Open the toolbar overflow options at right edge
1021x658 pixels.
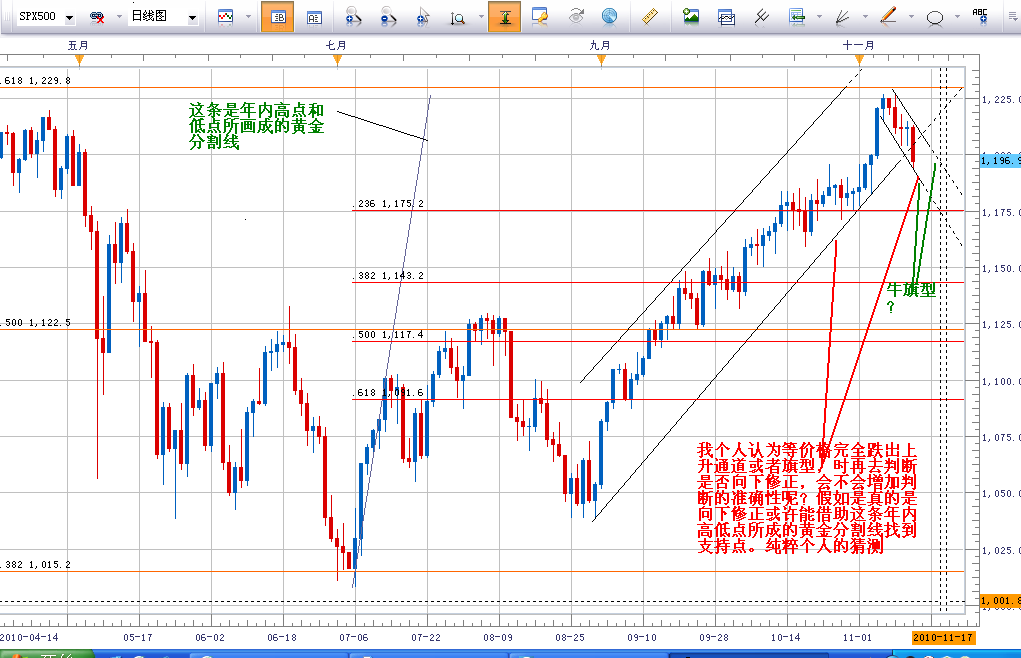tap(1013, 17)
